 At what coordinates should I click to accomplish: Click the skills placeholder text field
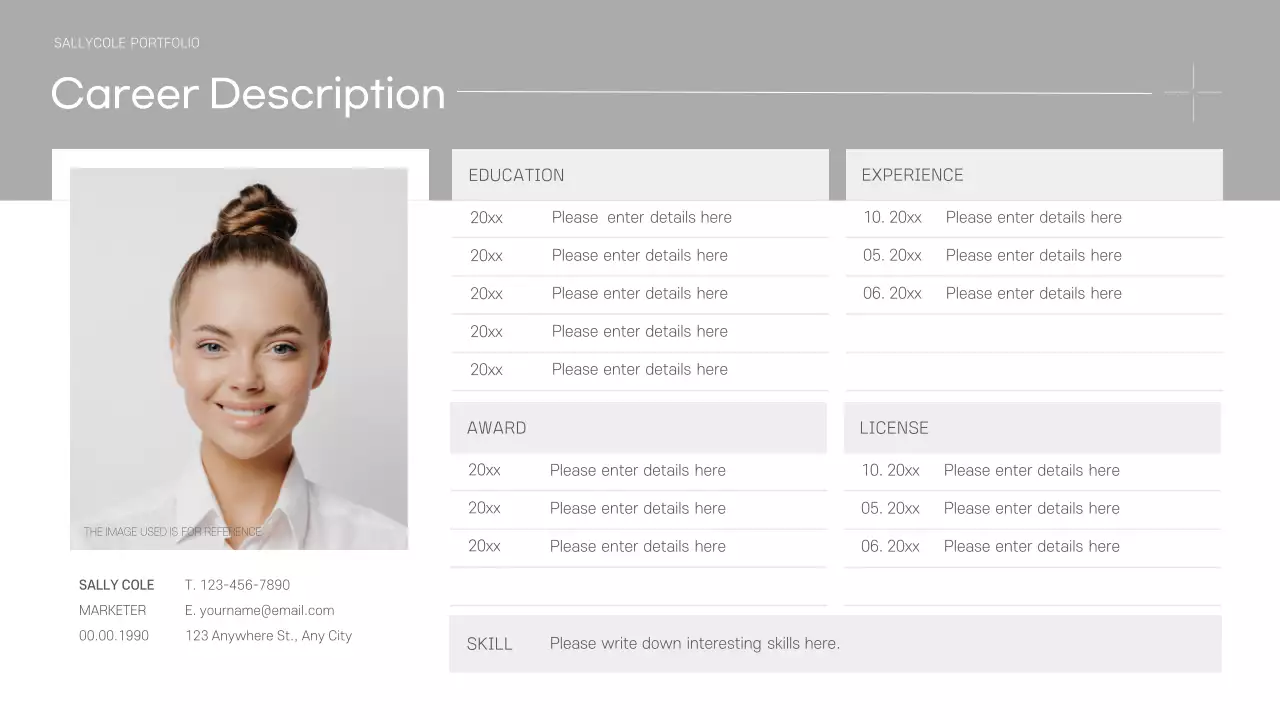tap(694, 643)
